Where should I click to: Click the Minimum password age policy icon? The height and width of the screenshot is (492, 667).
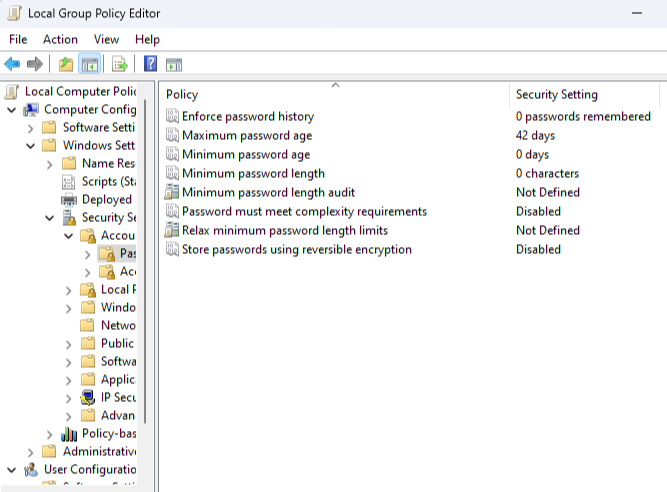(172, 154)
